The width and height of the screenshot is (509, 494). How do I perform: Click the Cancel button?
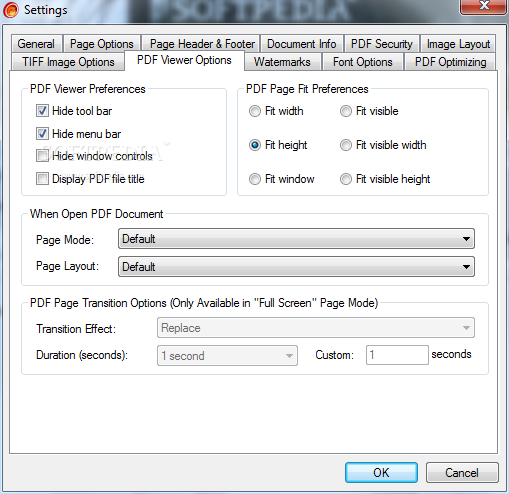coord(462,472)
